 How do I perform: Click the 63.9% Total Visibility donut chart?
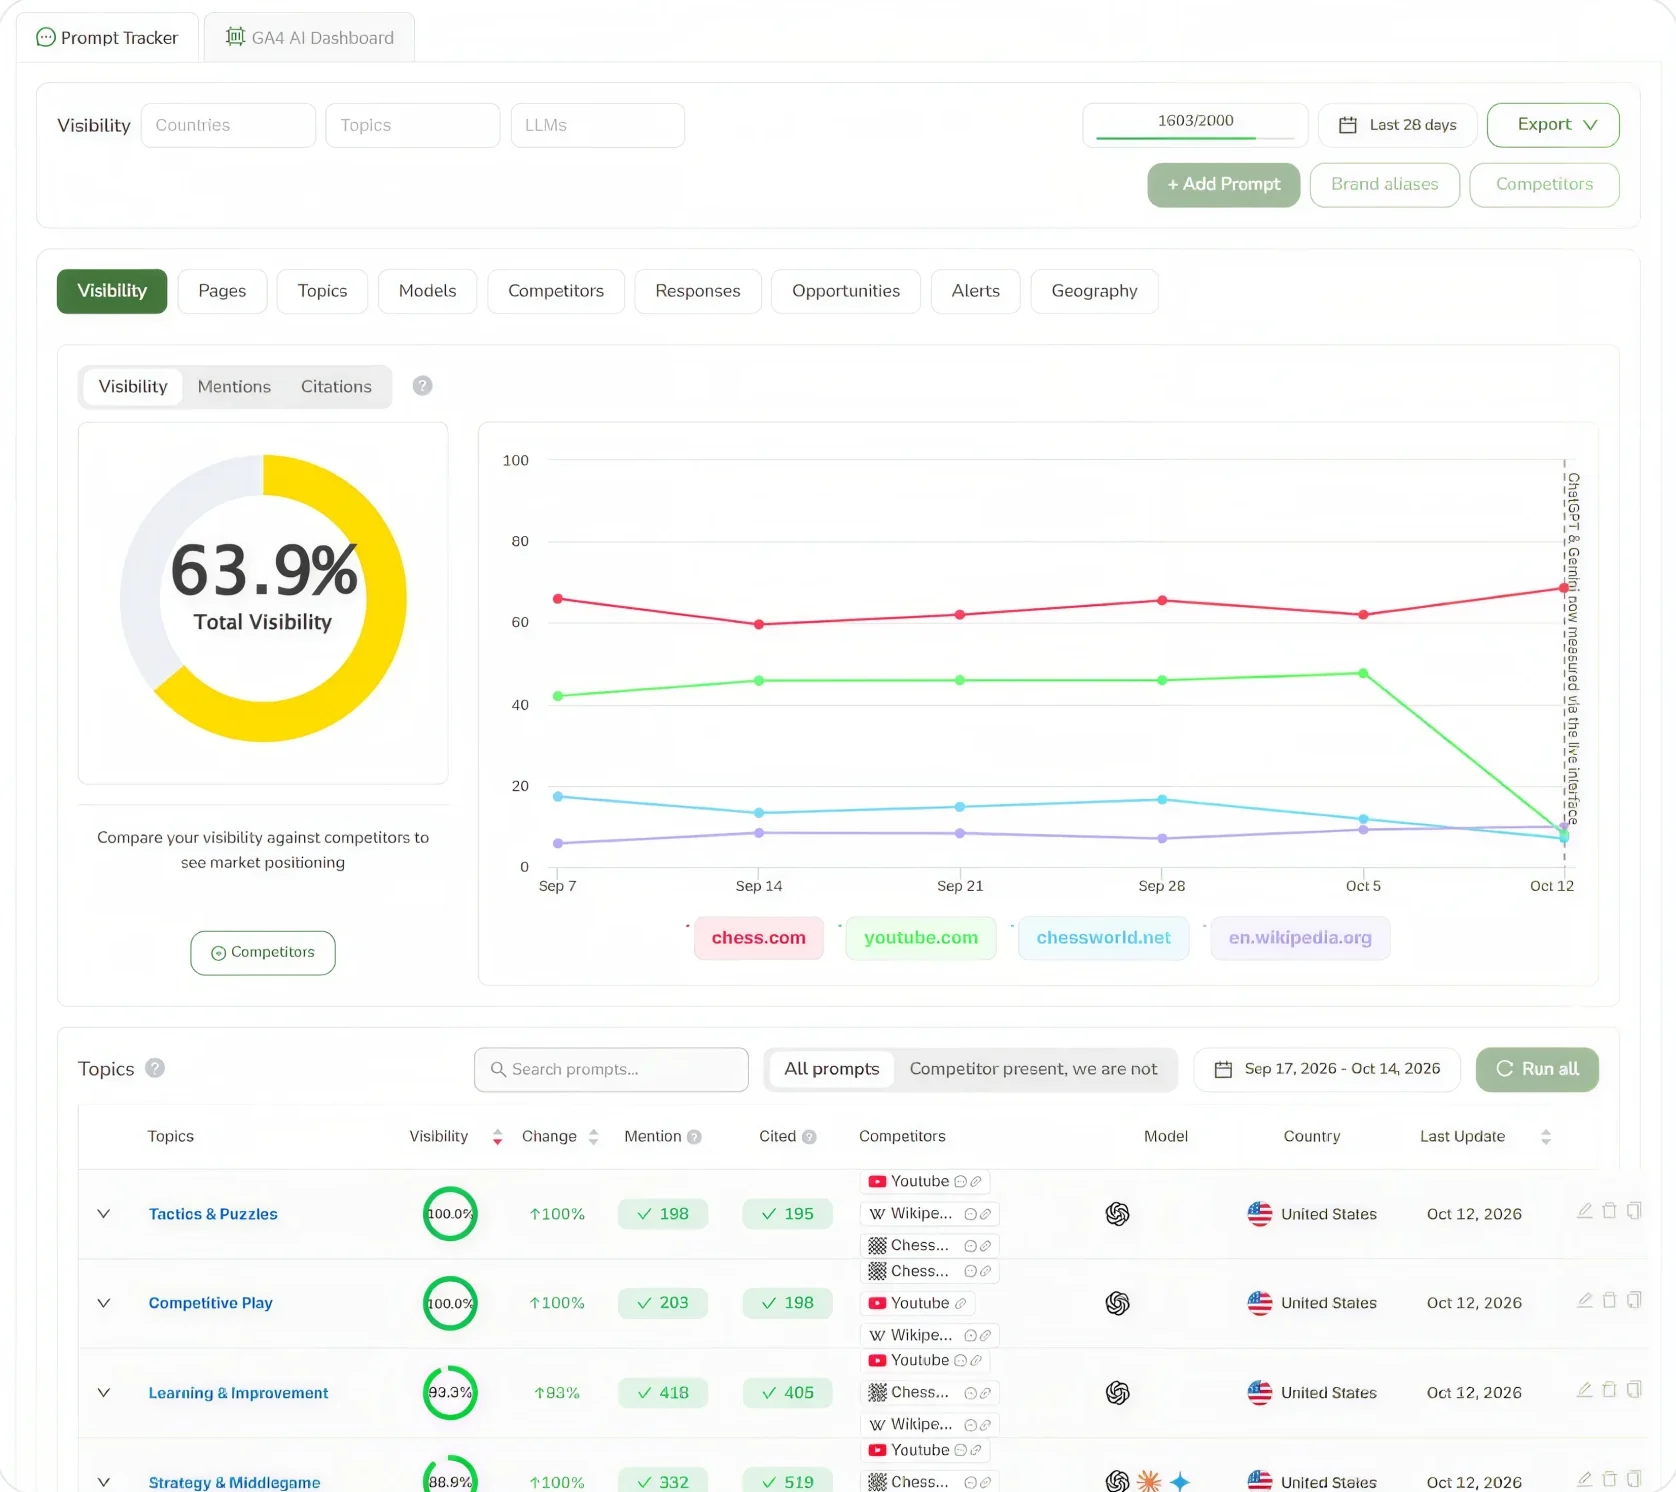coord(263,598)
